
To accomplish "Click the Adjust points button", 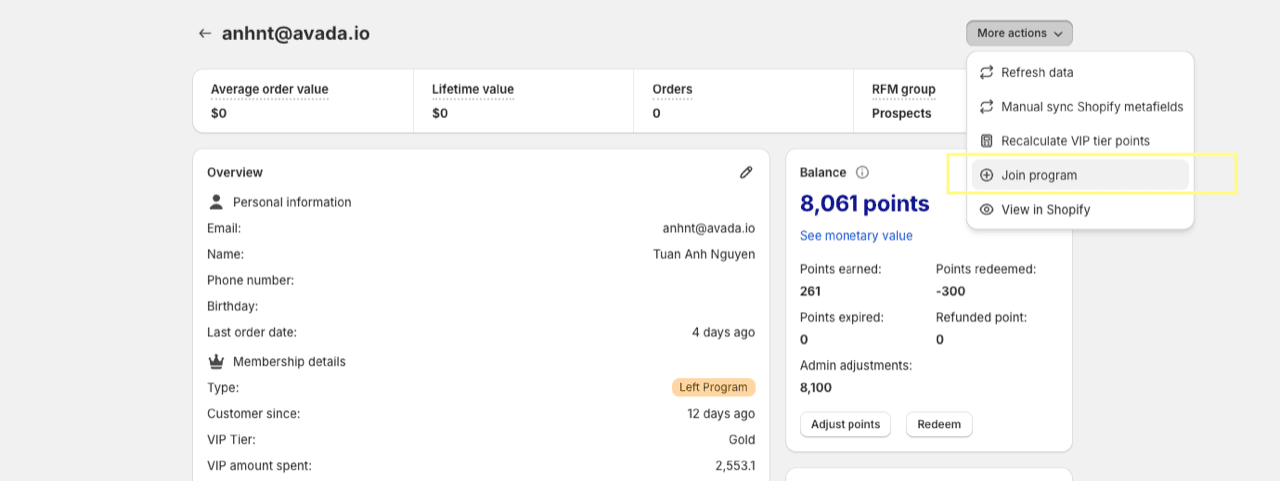I will coord(845,424).
